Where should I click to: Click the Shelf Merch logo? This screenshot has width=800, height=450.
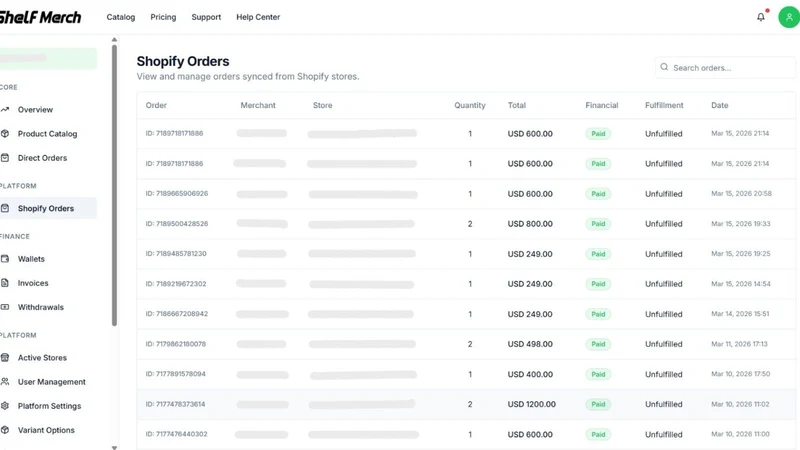coord(40,17)
